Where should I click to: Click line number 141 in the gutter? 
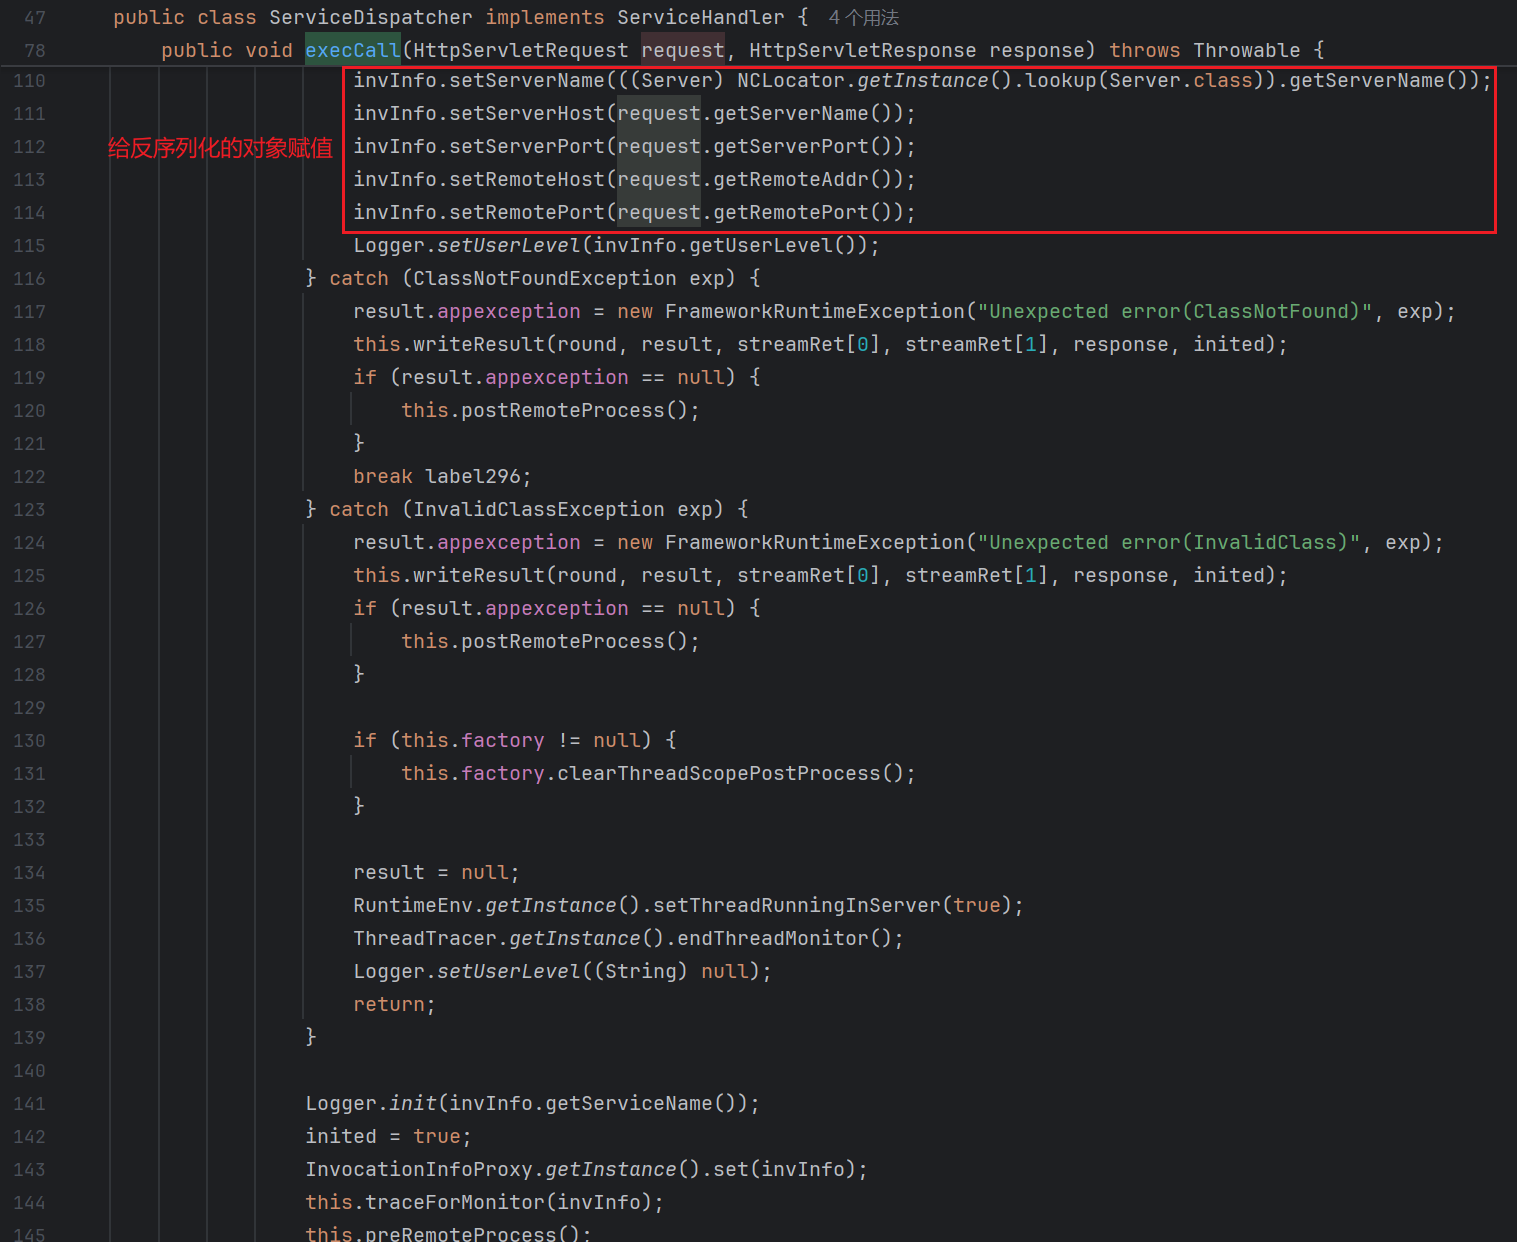point(29,1104)
